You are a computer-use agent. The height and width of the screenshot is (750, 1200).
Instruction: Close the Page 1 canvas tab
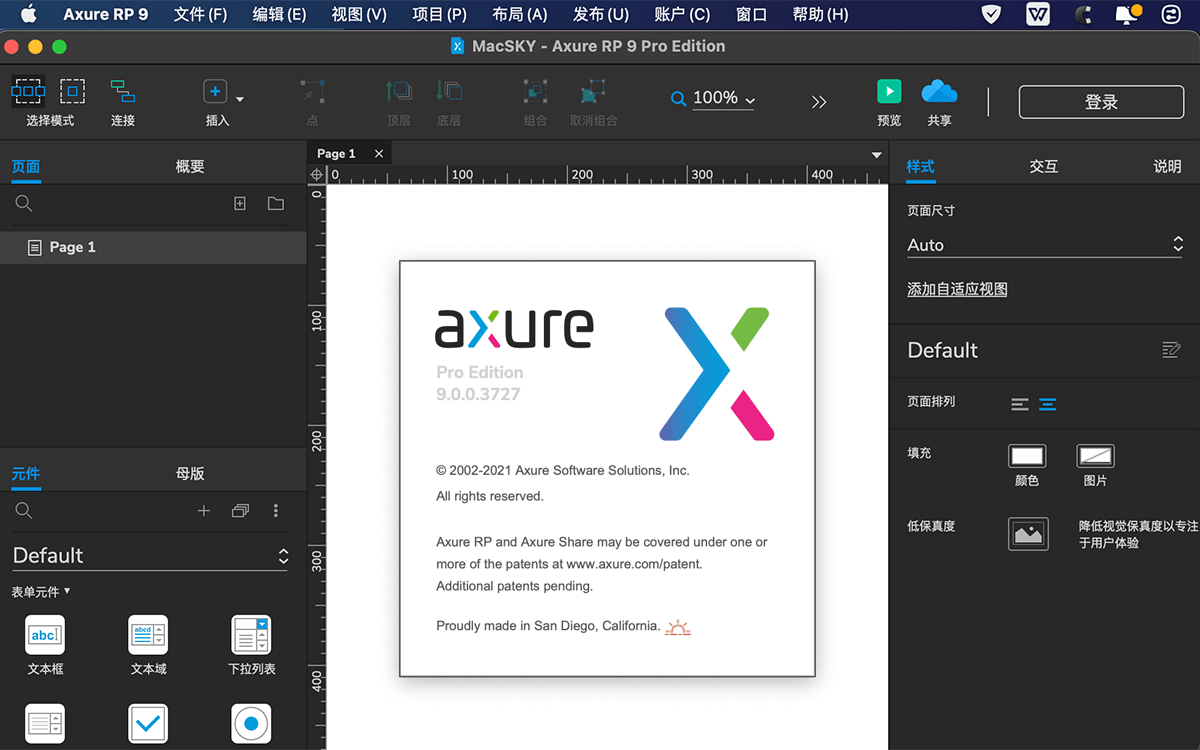pyautogui.click(x=378, y=153)
